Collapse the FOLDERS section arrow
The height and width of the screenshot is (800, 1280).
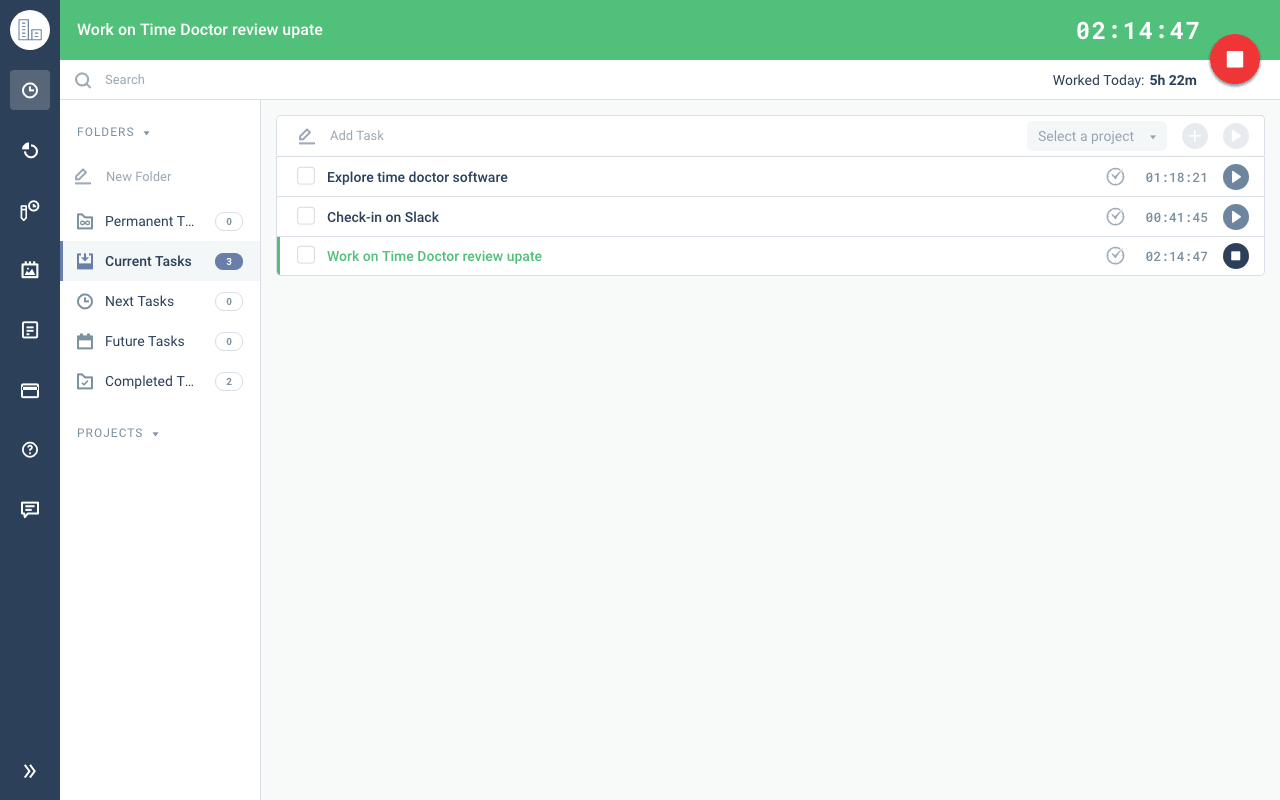147,133
